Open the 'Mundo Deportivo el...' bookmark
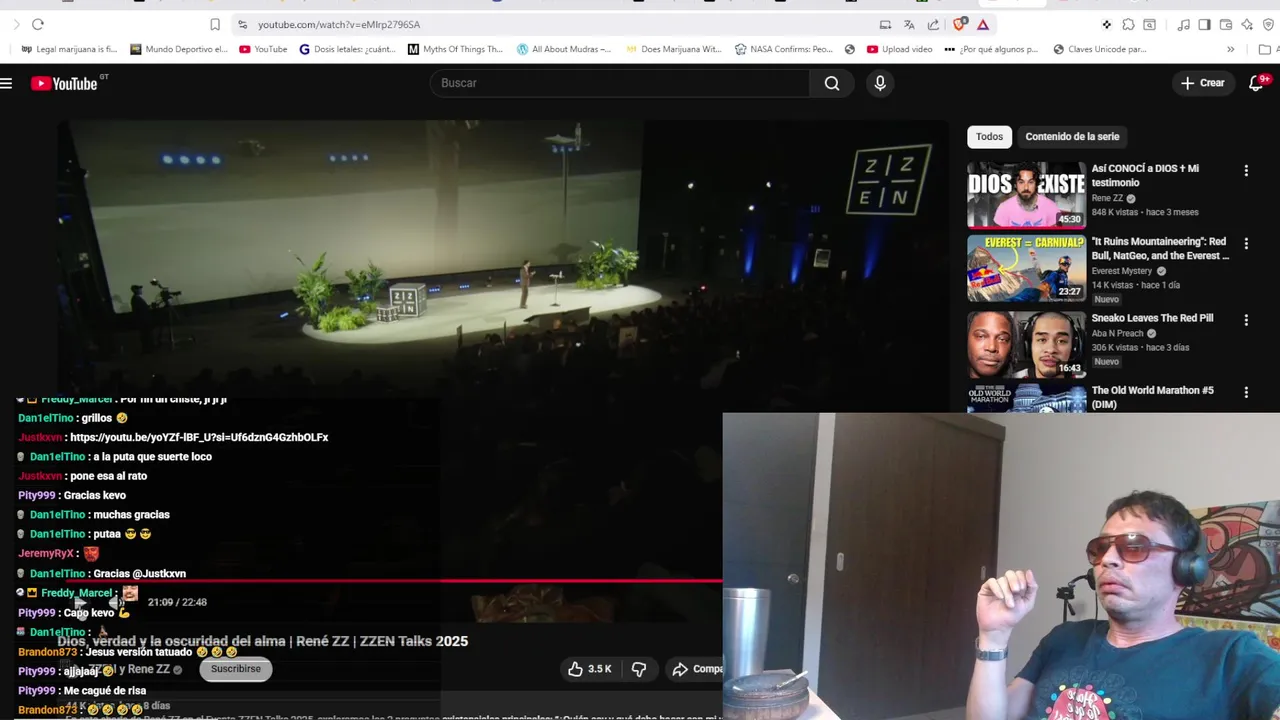Screen dimensions: 1280x720 point(178,49)
